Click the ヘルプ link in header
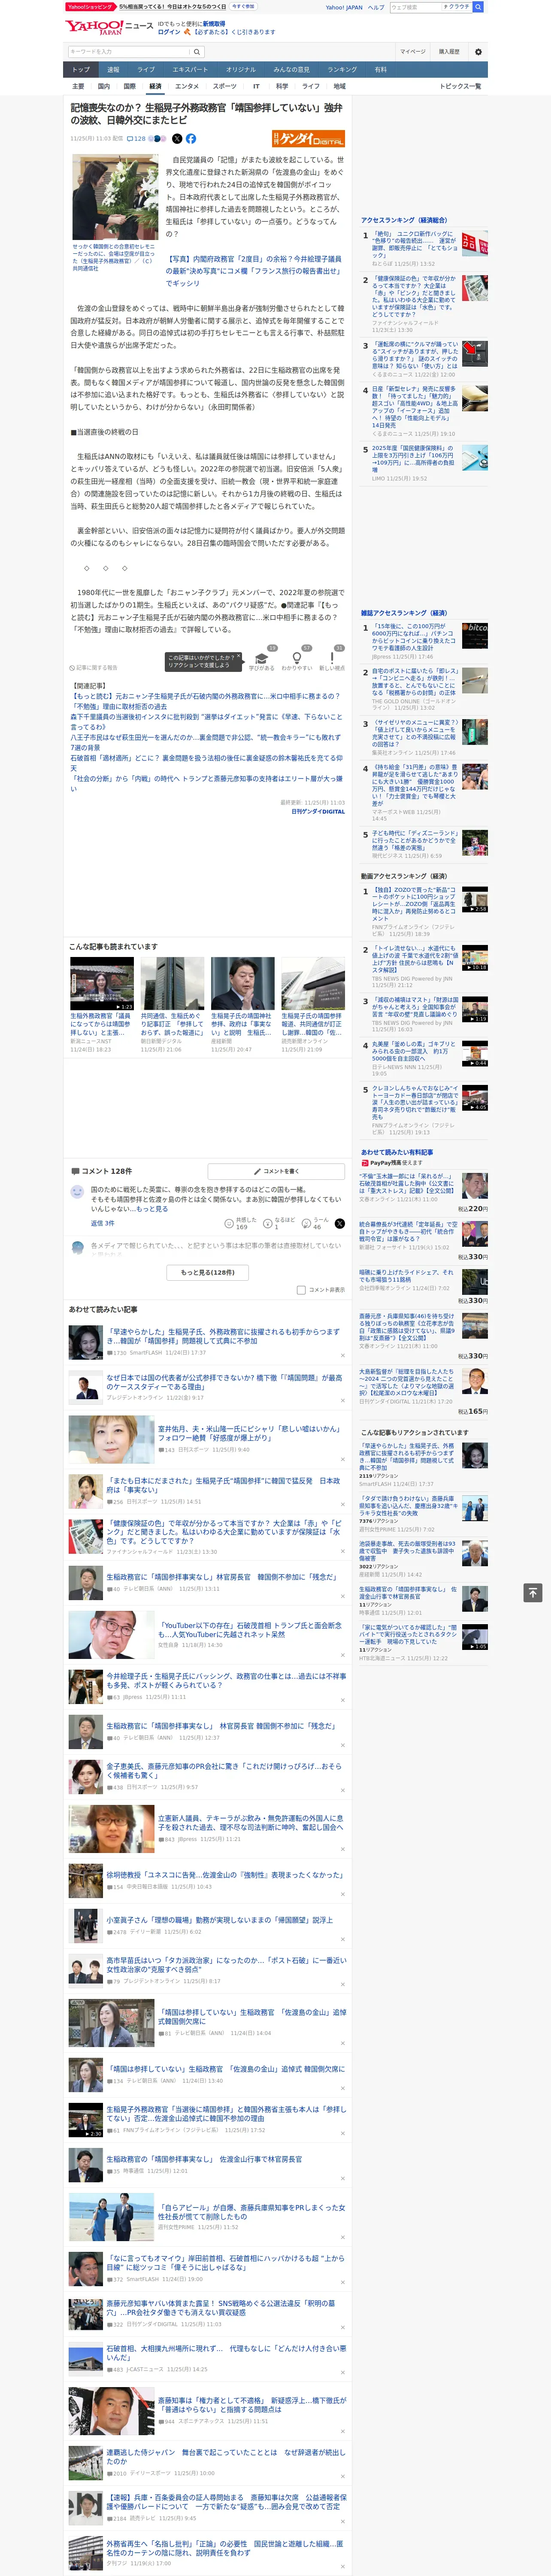The image size is (551, 2576). point(375,7)
